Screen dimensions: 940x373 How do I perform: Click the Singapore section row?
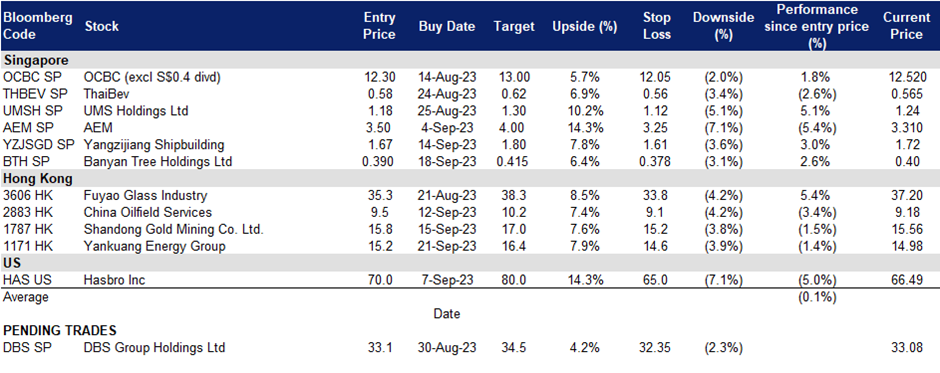[470, 60]
